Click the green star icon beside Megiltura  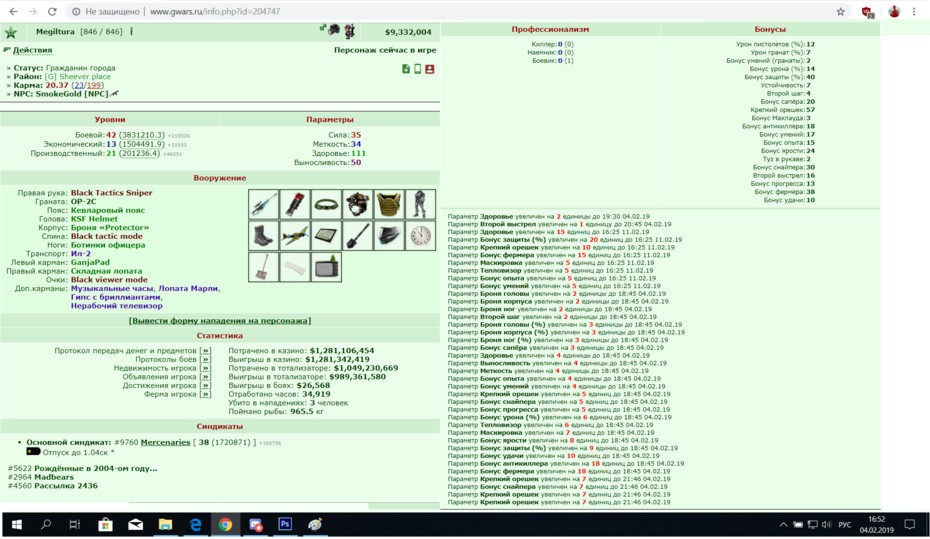pos(11,32)
